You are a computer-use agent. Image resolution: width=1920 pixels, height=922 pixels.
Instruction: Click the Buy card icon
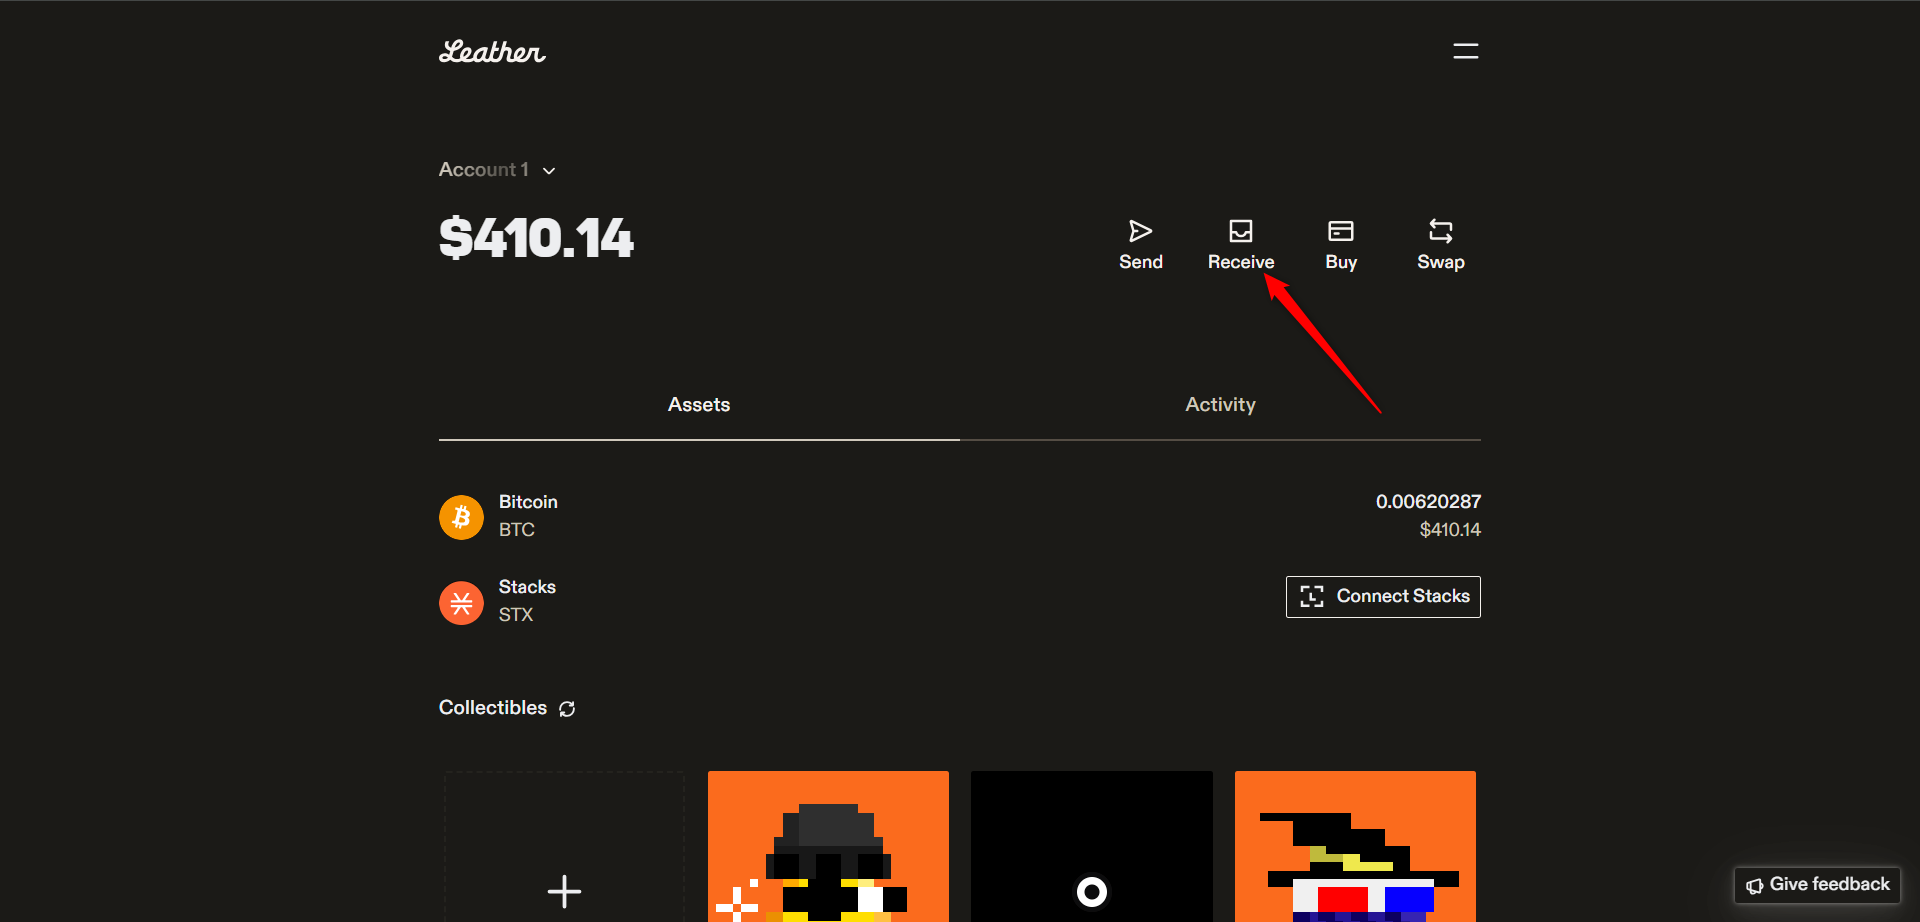[1340, 231]
